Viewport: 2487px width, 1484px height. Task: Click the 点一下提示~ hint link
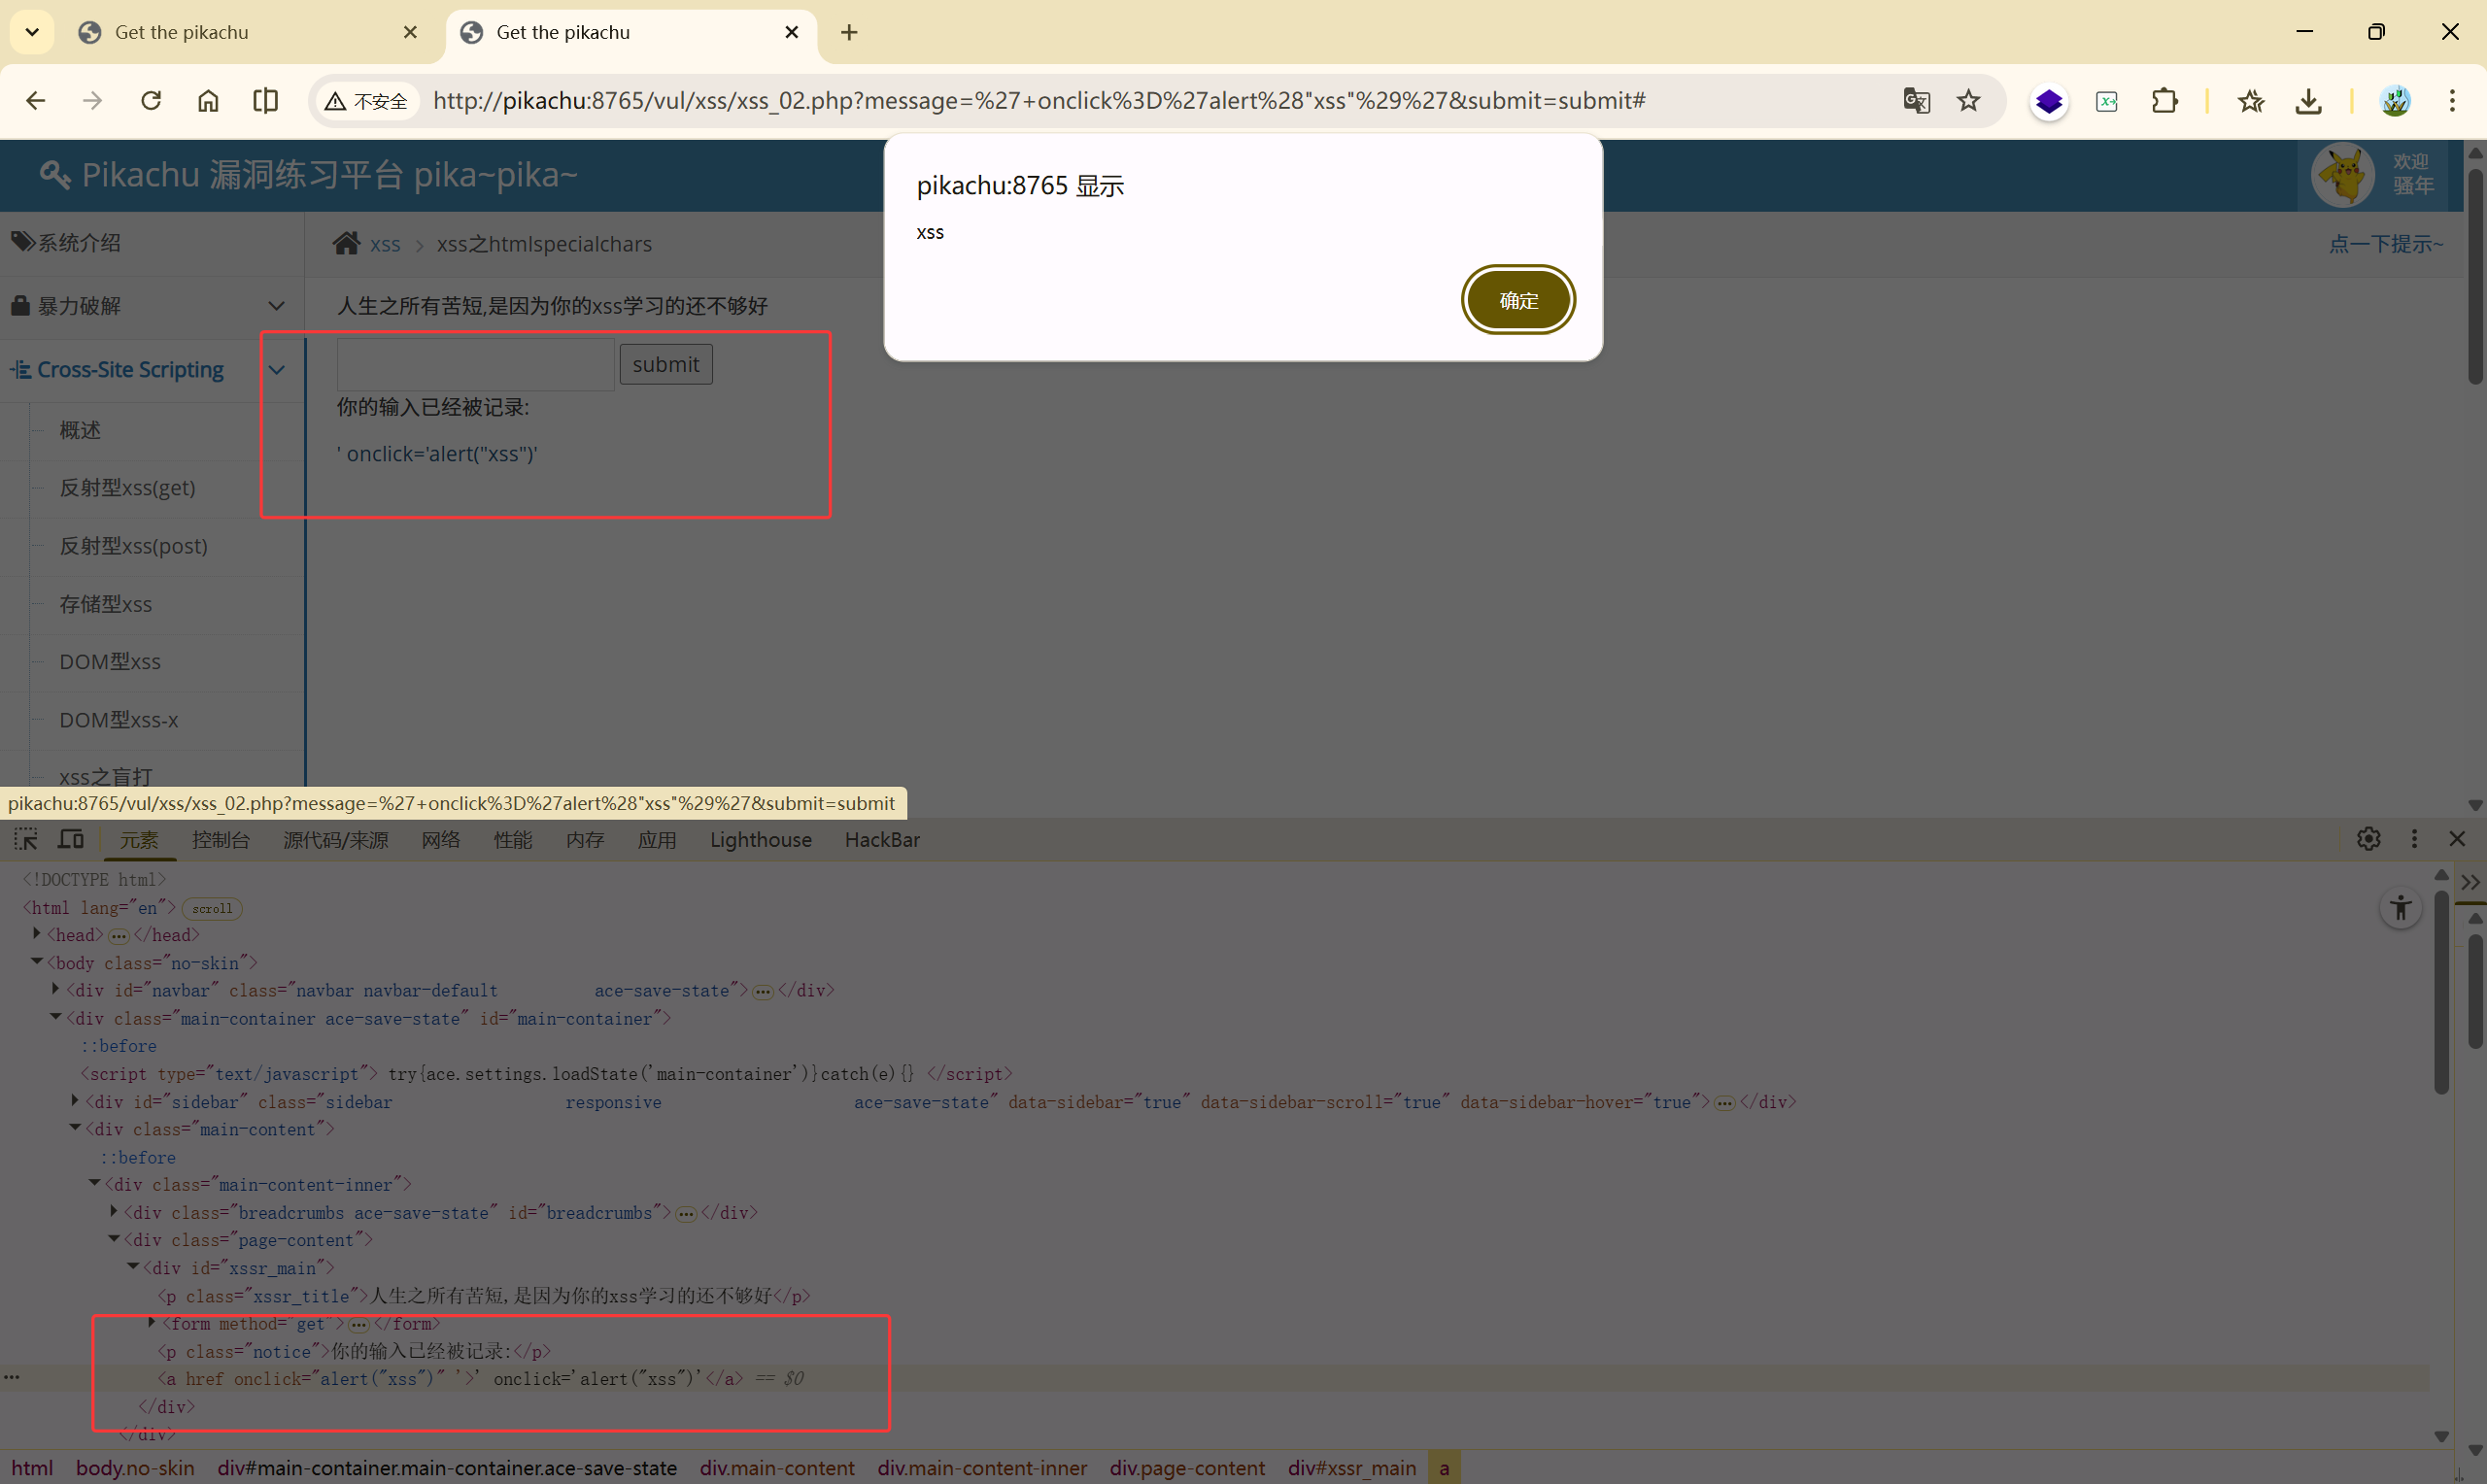tap(2385, 244)
